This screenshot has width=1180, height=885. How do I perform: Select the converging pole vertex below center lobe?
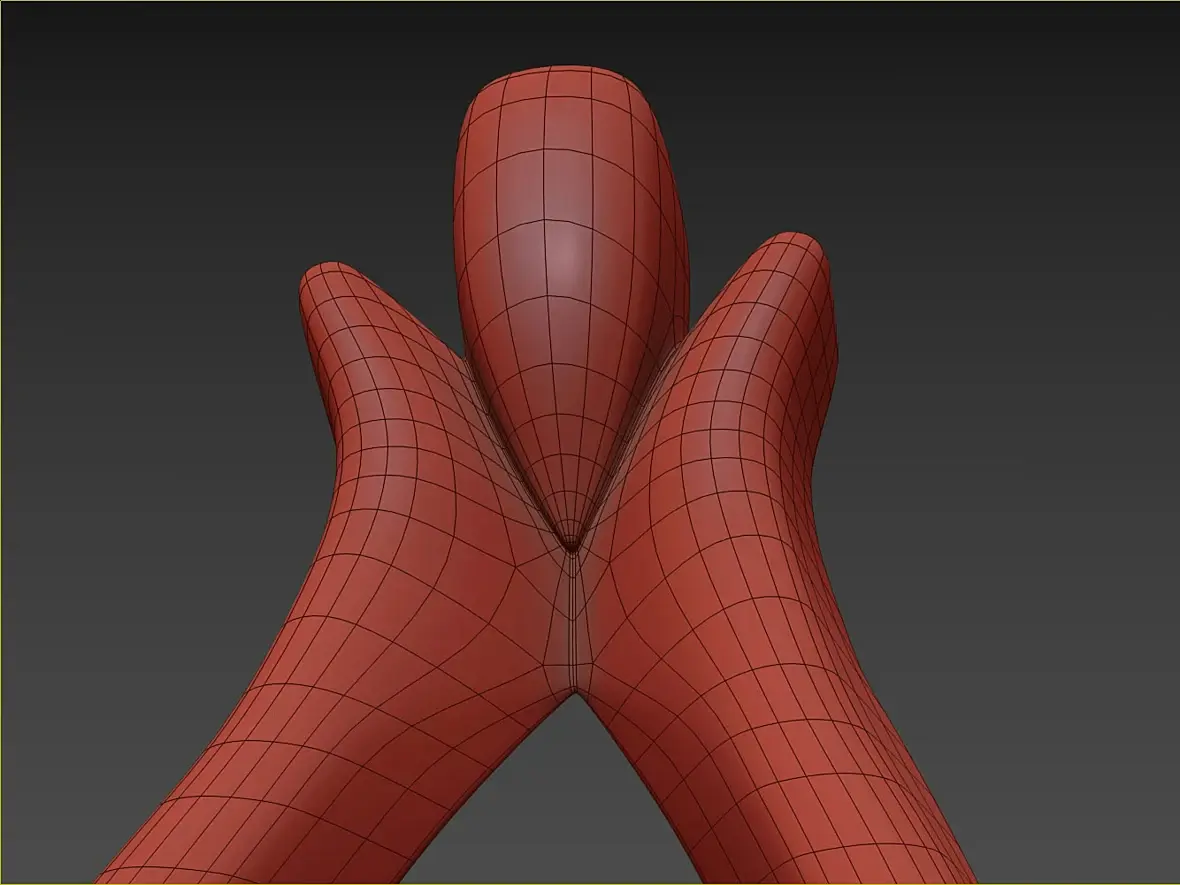pos(571,547)
